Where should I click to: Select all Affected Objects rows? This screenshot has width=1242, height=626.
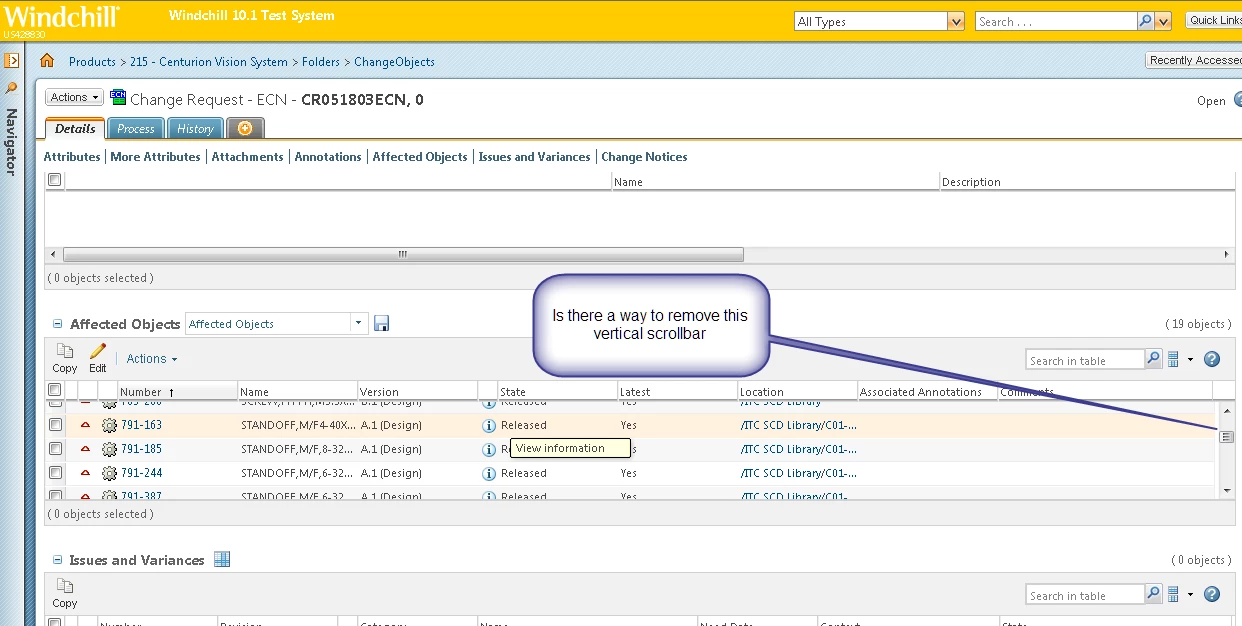55,390
